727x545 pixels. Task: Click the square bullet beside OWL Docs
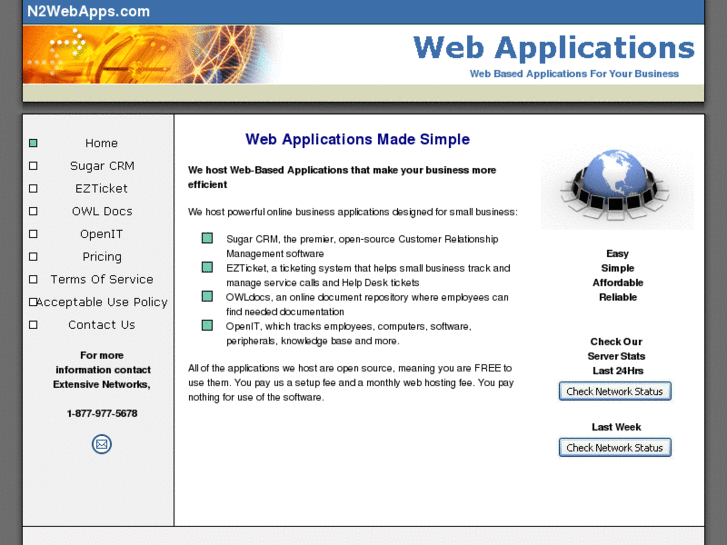(x=33, y=211)
